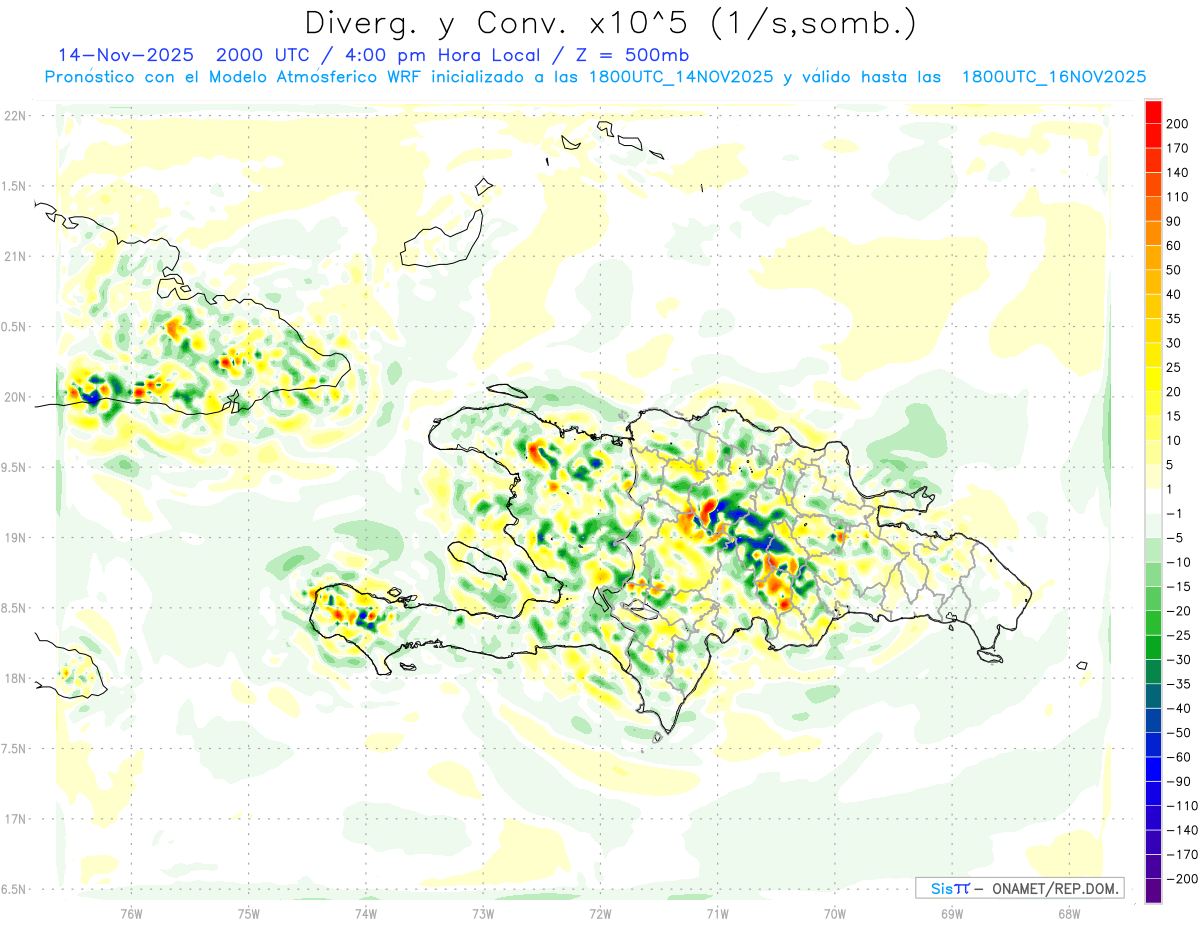Click the latitude label '21N'
Viewport: 1200px width, 927px height.
pyautogui.click(x=14, y=256)
